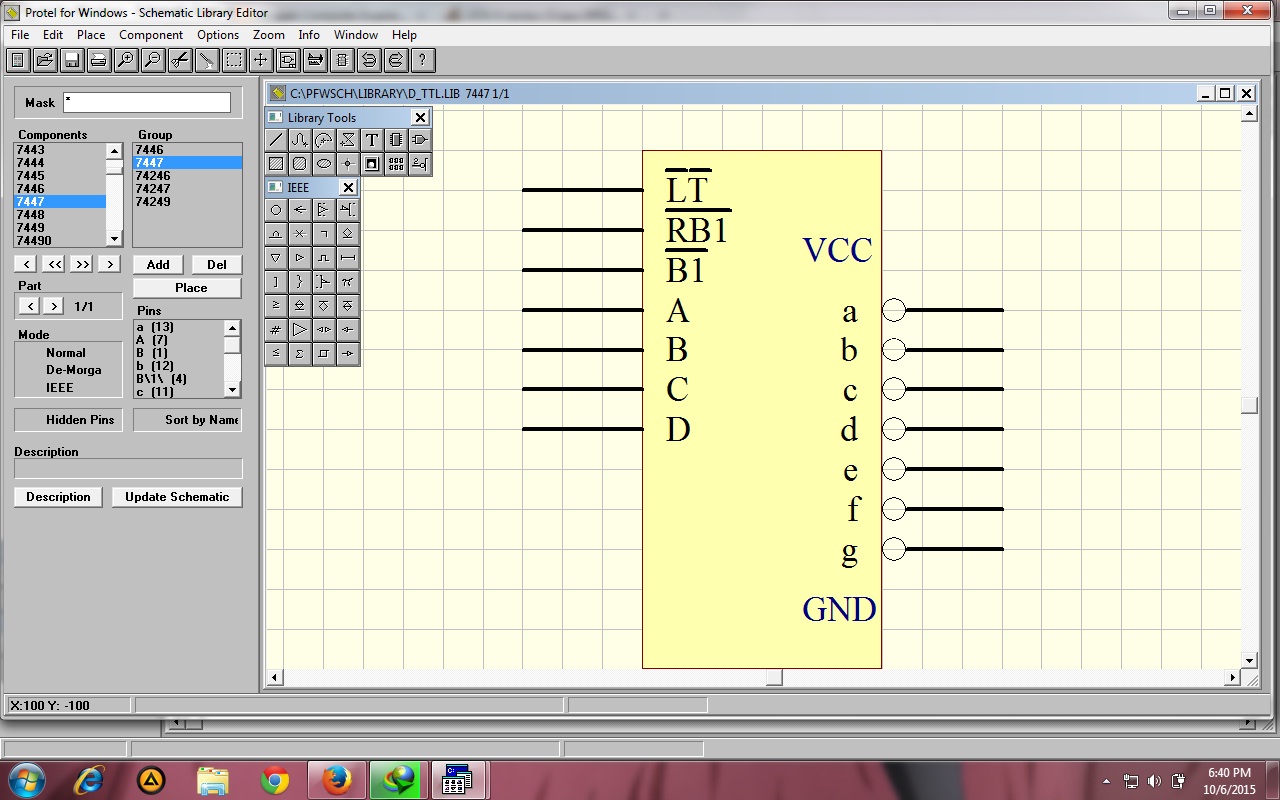
Task: Go to first component with single left arrow
Action: [x=26, y=265]
